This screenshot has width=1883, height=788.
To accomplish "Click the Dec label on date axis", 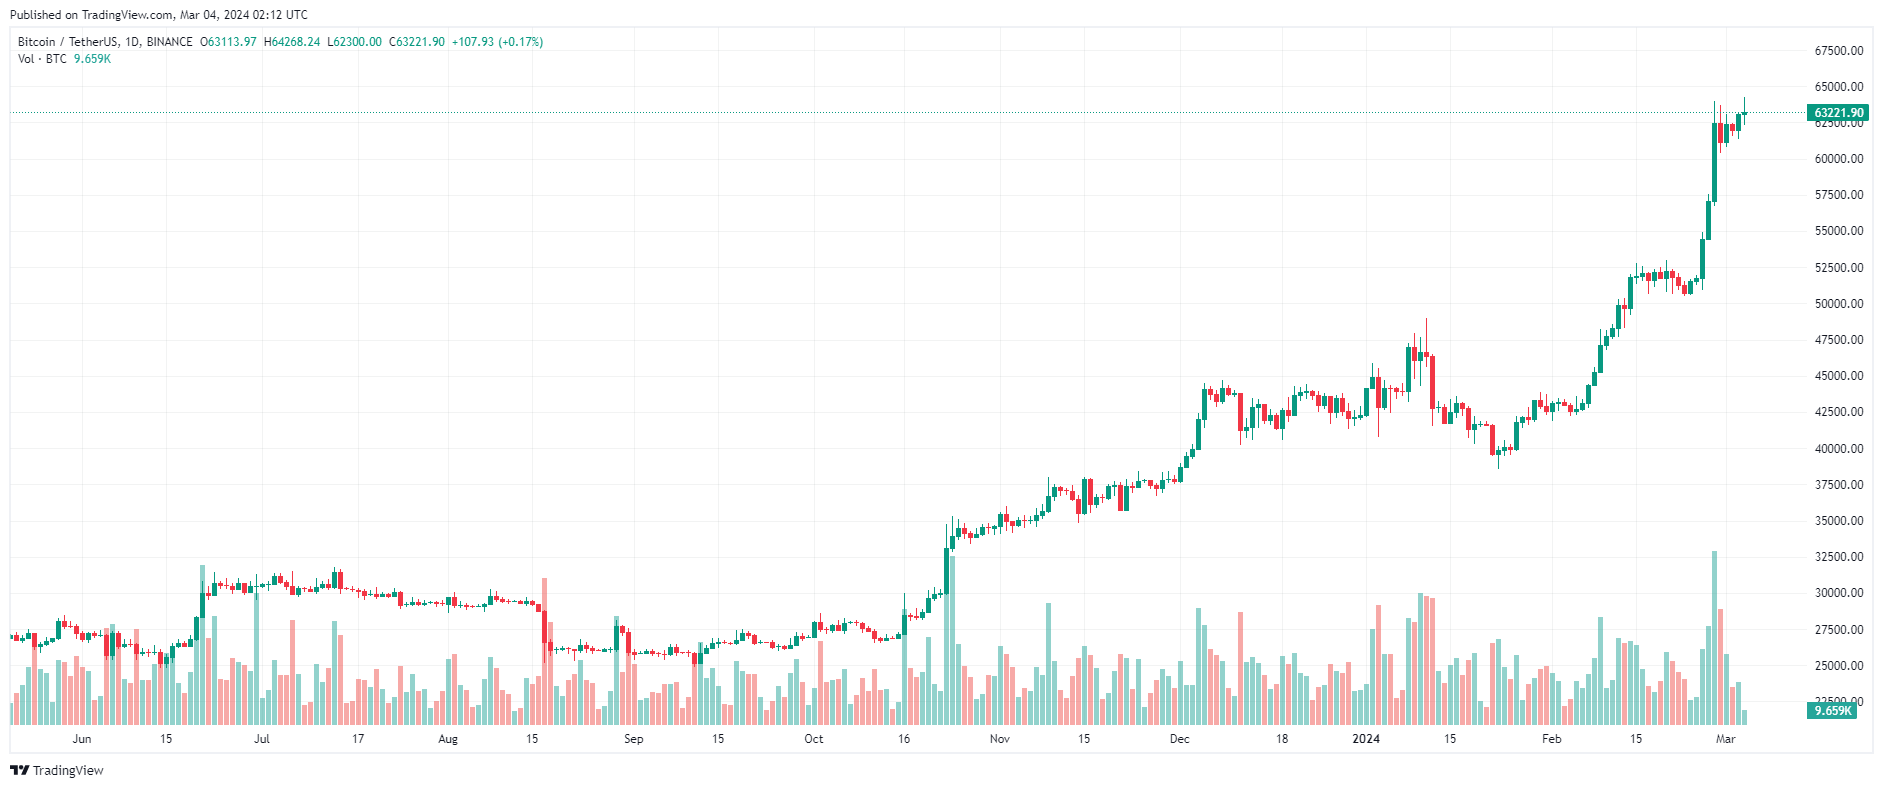I will click(x=1180, y=739).
